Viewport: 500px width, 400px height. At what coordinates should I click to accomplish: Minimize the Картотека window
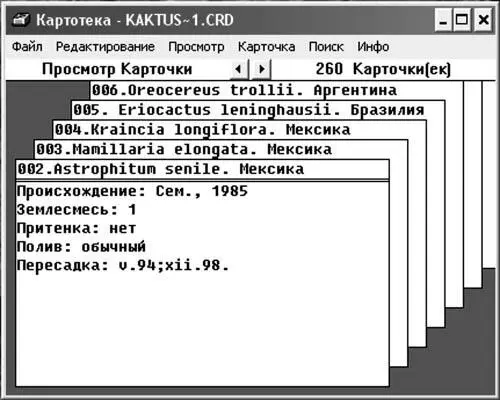coord(443,20)
